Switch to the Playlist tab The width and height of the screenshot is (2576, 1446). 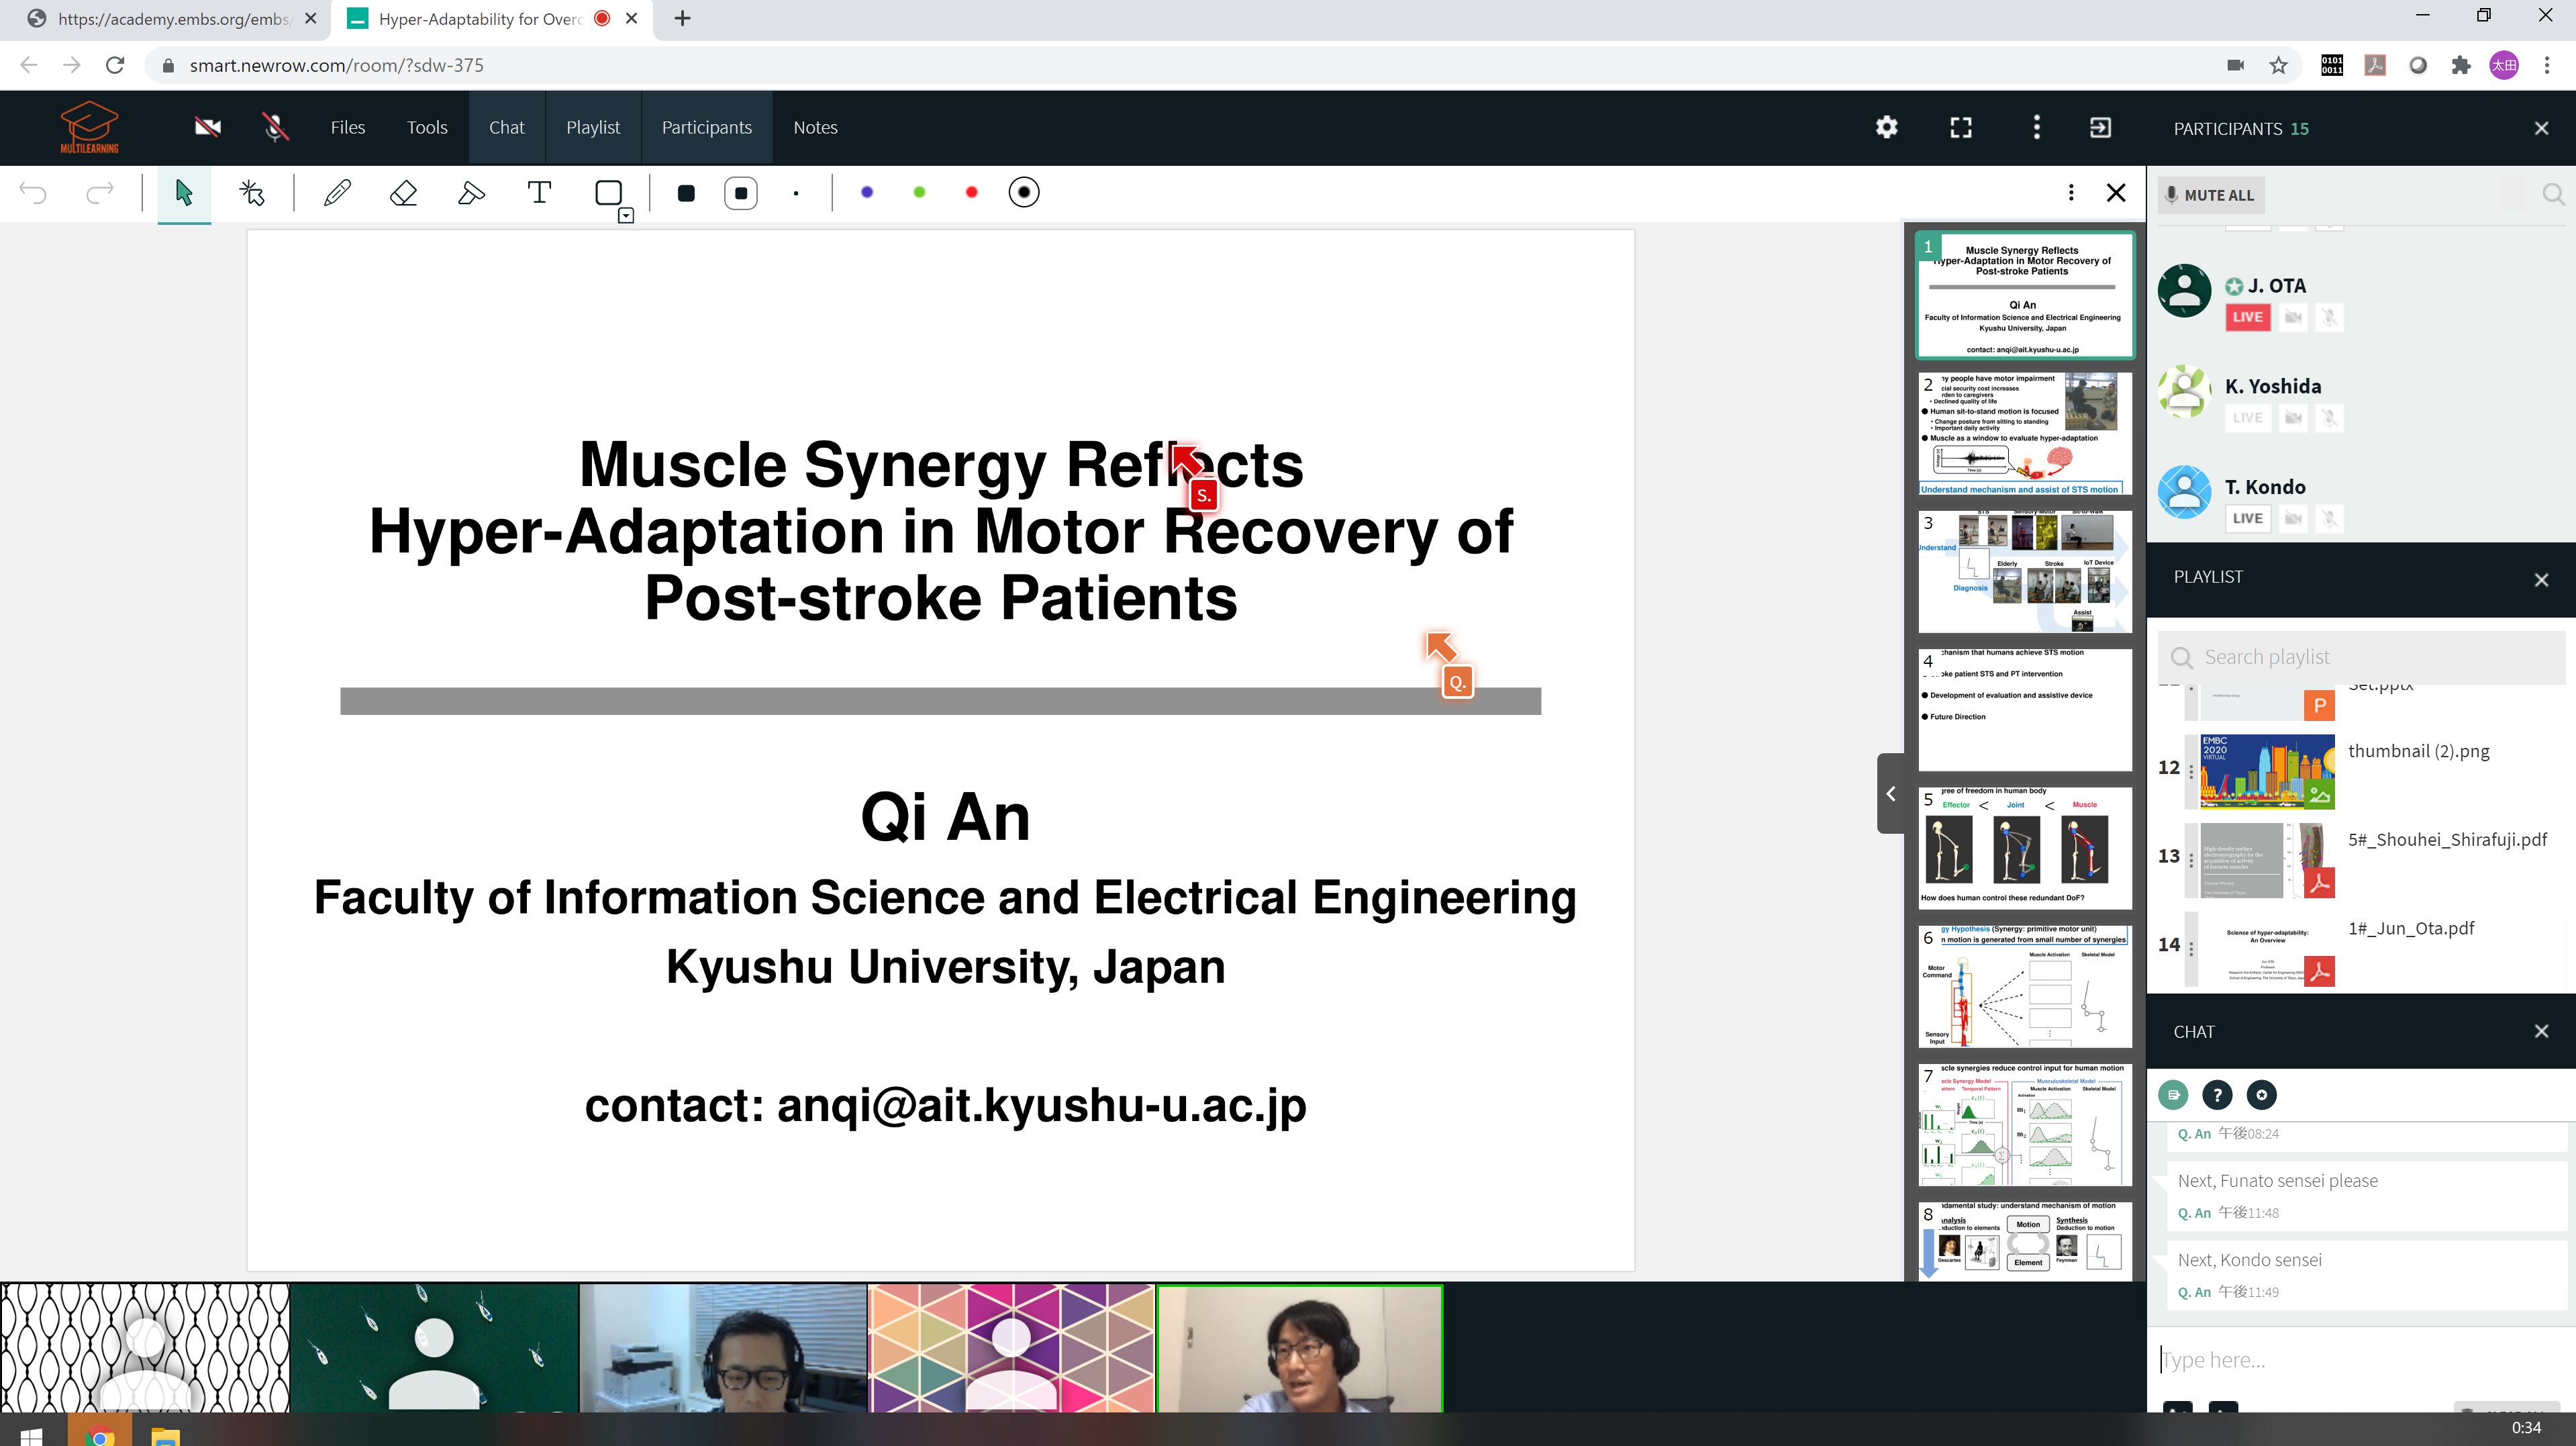(593, 127)
